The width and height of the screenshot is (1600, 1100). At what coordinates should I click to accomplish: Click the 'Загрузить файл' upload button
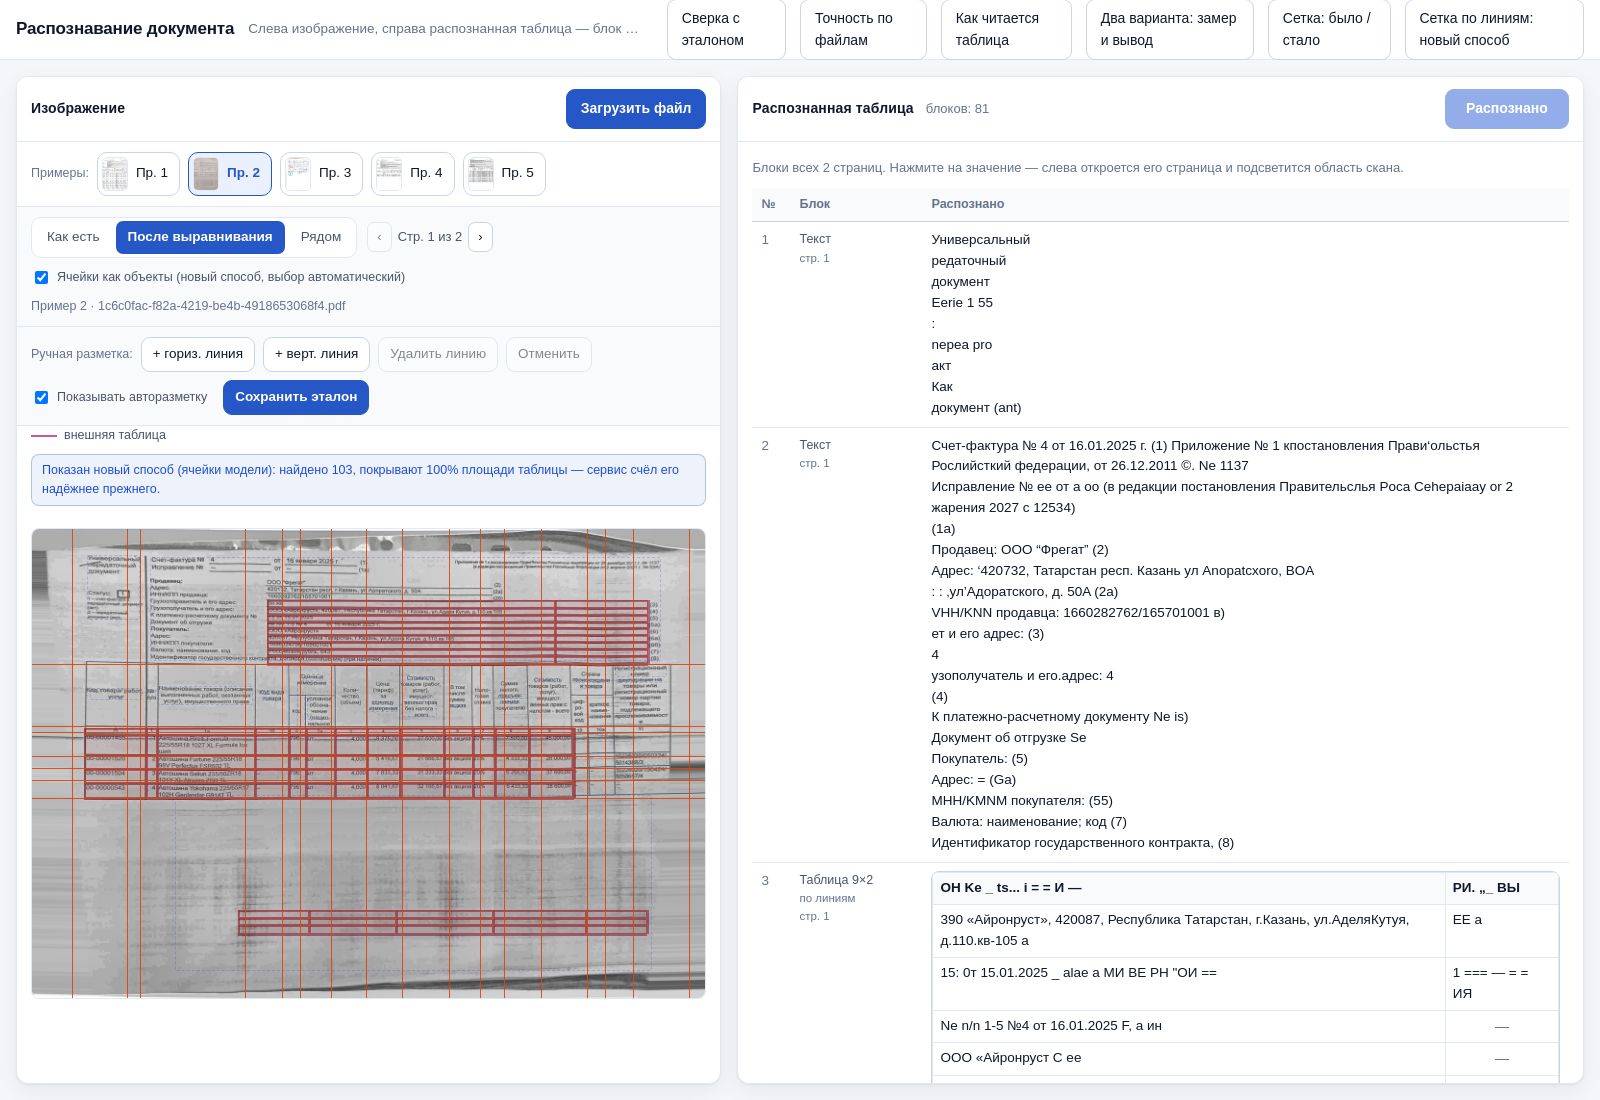(636, 109)
